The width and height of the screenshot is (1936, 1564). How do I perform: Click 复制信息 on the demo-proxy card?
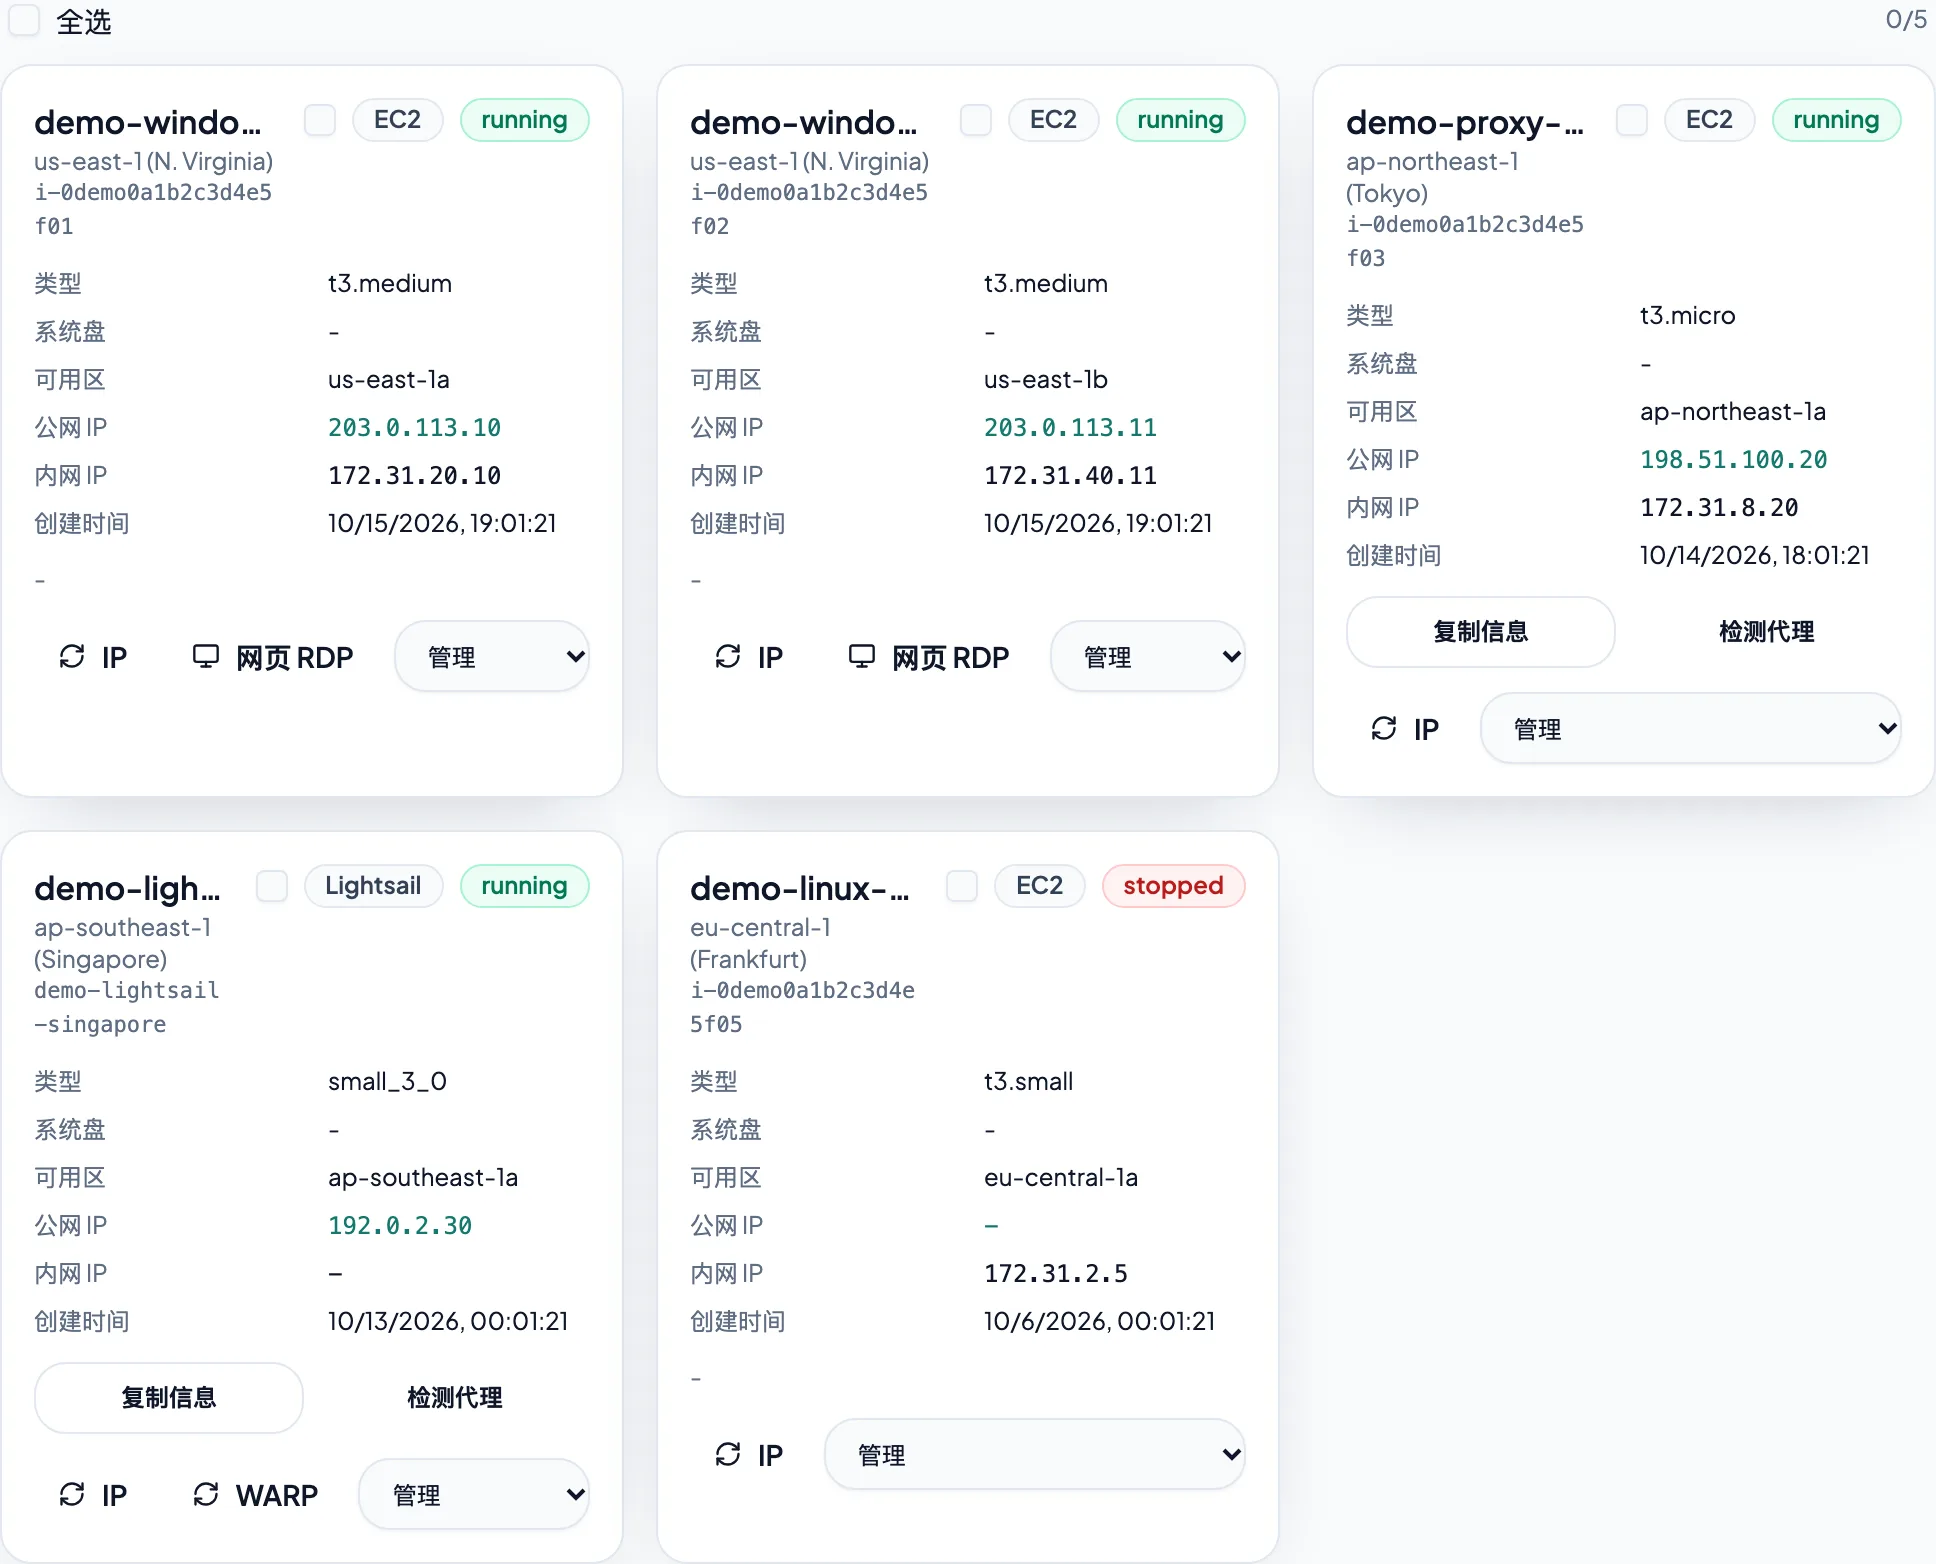pyautogui.click(x=1481, y=632)
